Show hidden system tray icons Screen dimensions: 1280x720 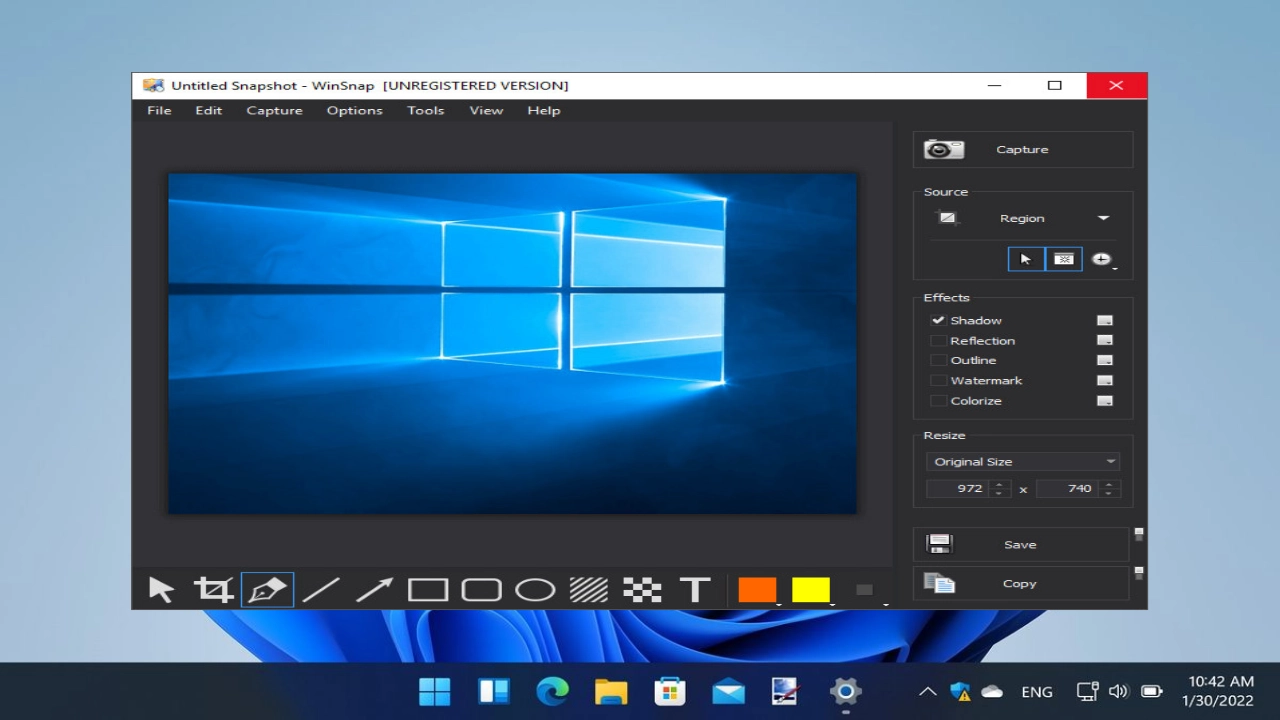[x=927, y=691]
